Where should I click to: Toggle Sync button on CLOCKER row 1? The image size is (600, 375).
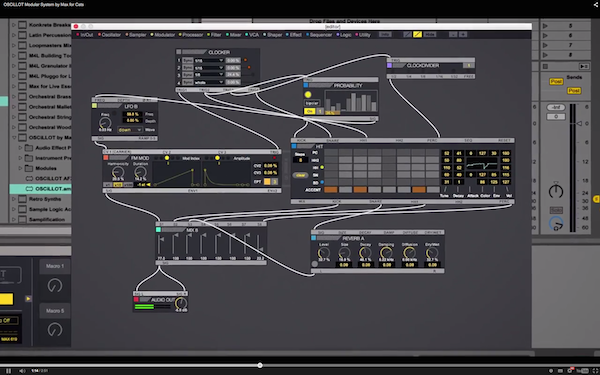tap(188, 60)
